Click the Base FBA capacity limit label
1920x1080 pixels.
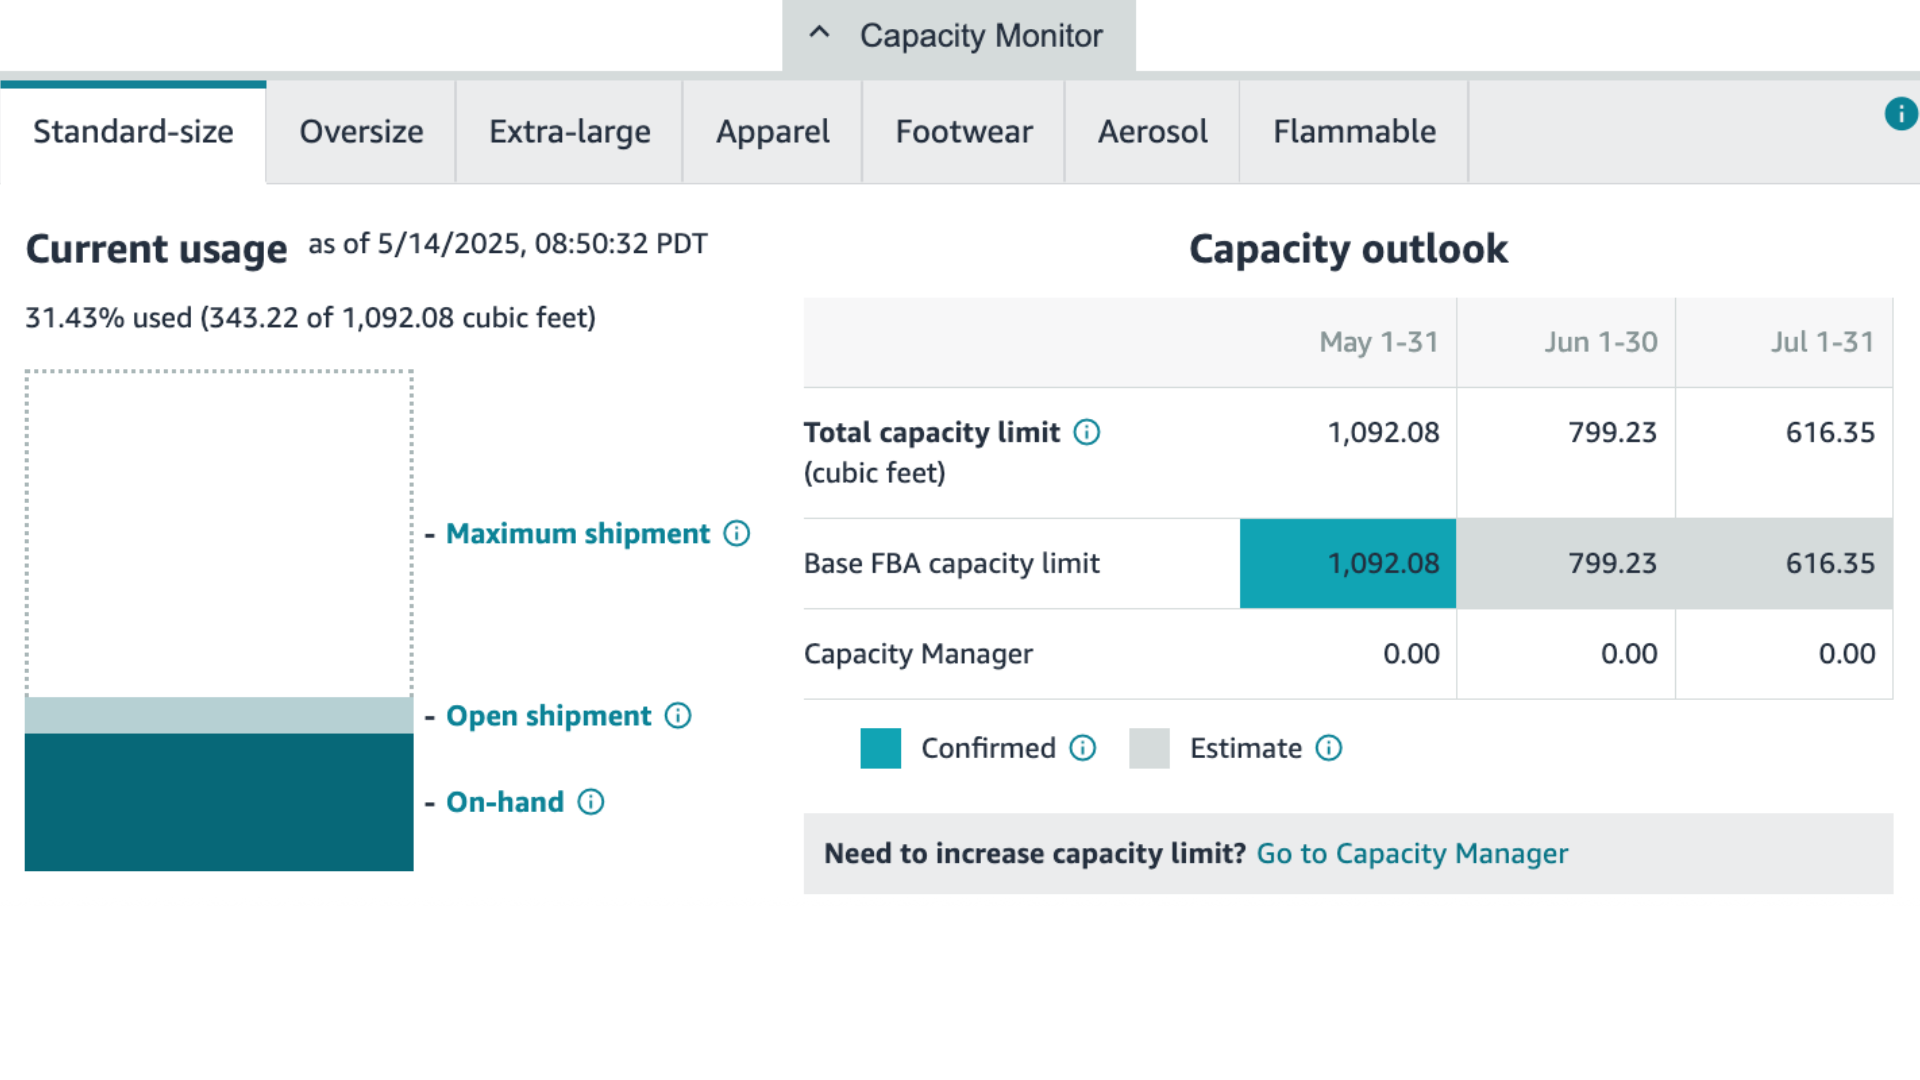(x=952, y=564)
